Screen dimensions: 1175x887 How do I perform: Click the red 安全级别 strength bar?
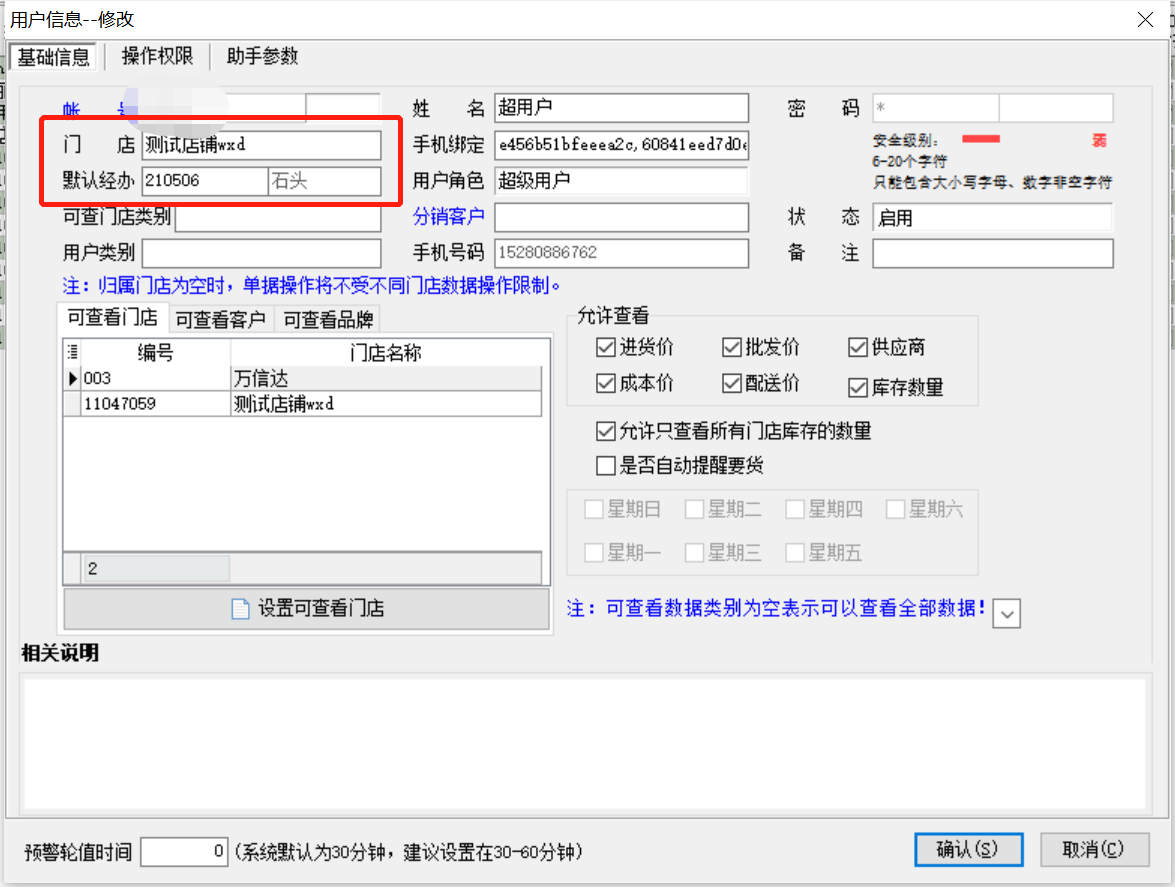981,139
